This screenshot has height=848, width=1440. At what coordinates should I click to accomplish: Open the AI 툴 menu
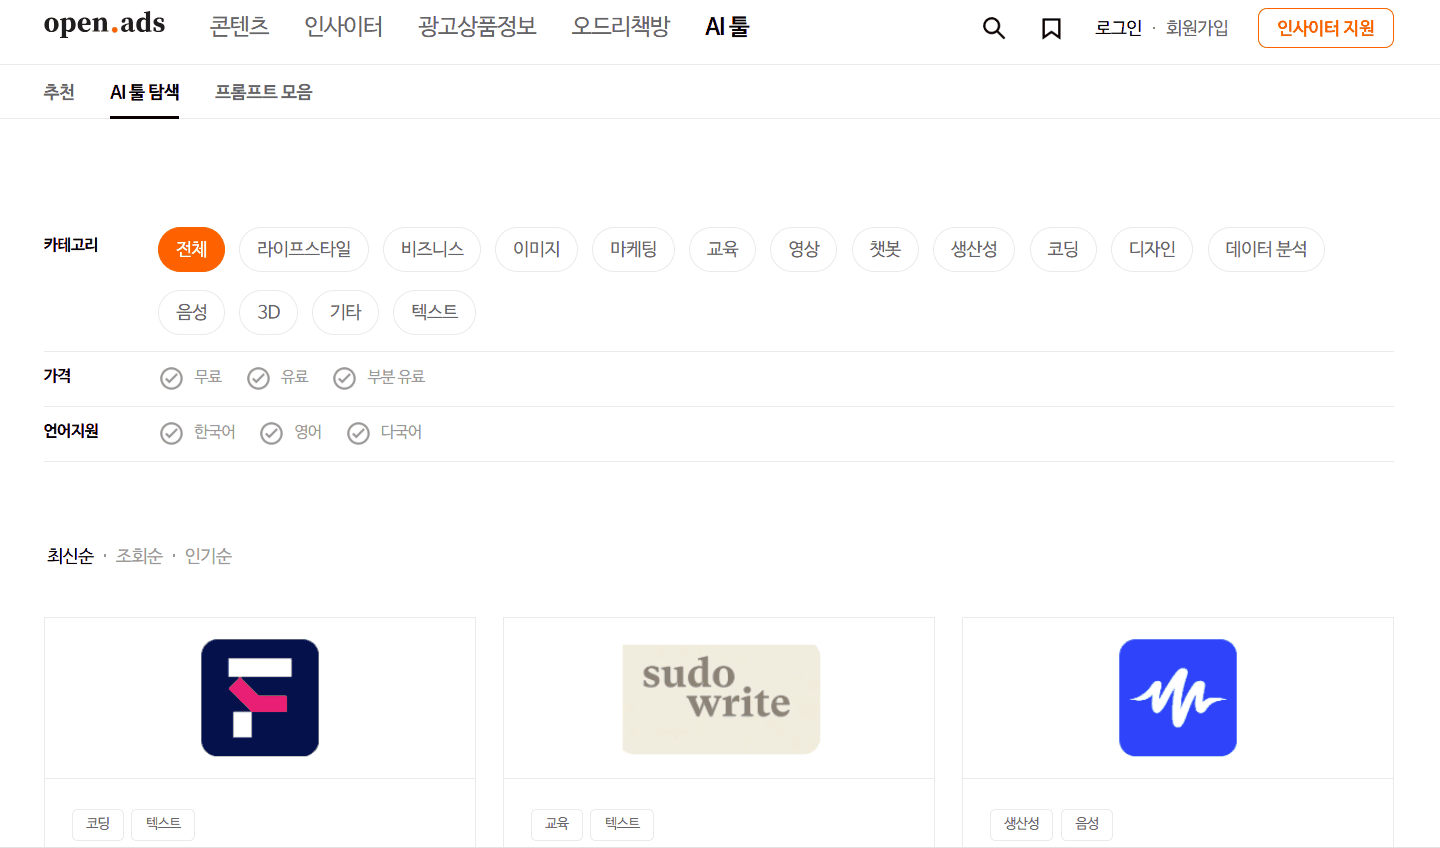[727, 27]
